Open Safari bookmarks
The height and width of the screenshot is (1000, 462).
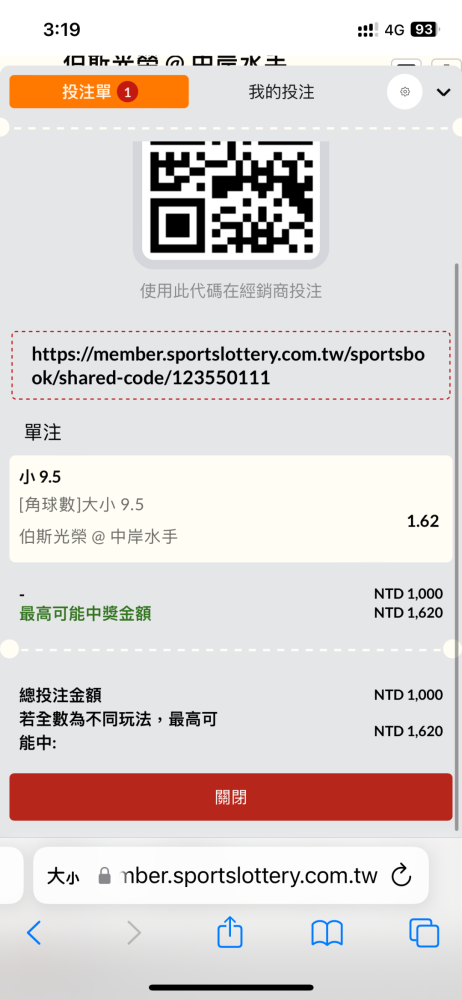pyautogui.click(x=327, y=934)
